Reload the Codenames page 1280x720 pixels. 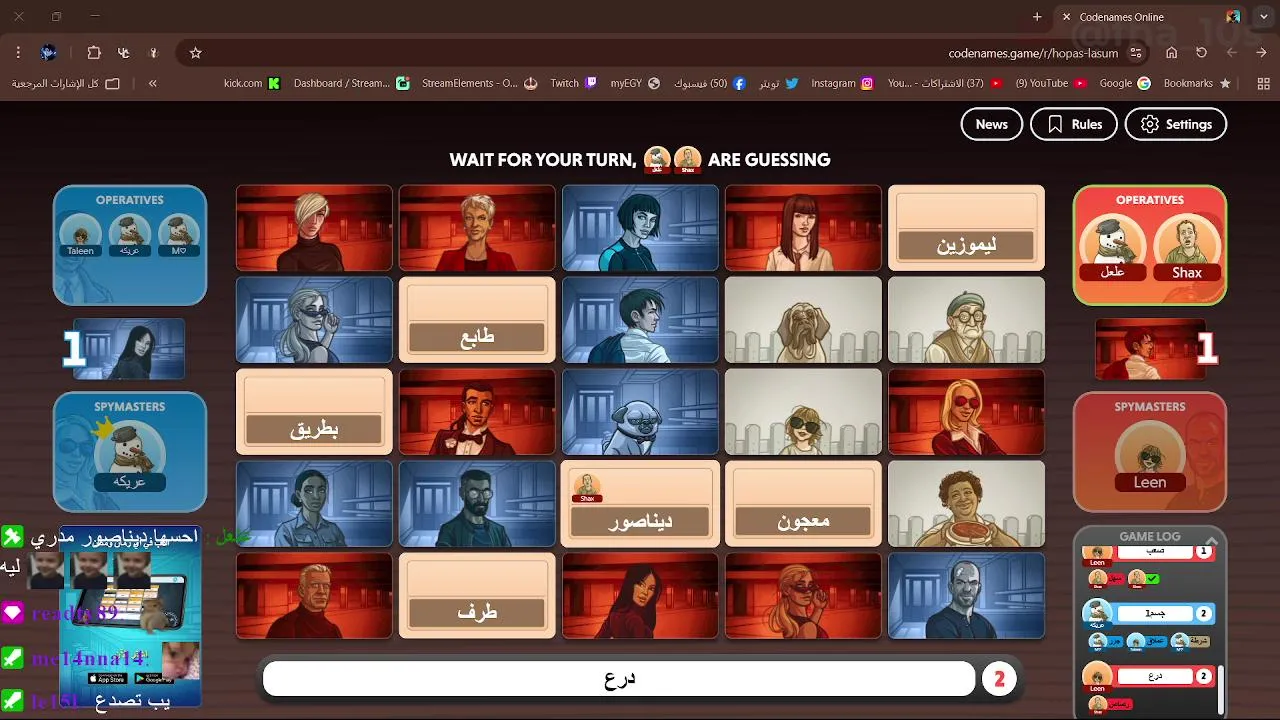[1202, 52]
